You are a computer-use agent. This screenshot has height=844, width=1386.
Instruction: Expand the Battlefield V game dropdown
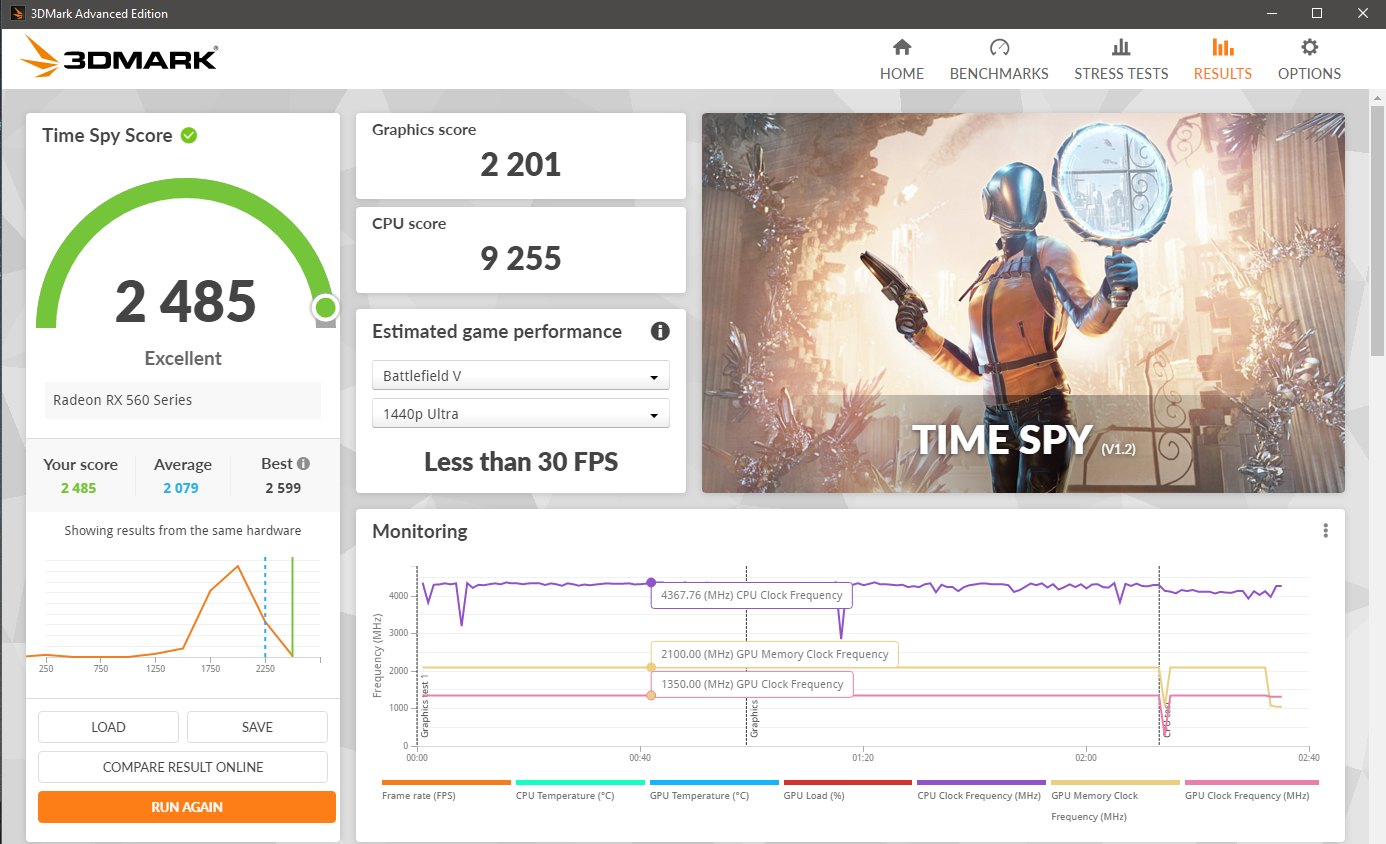[520, 376]
